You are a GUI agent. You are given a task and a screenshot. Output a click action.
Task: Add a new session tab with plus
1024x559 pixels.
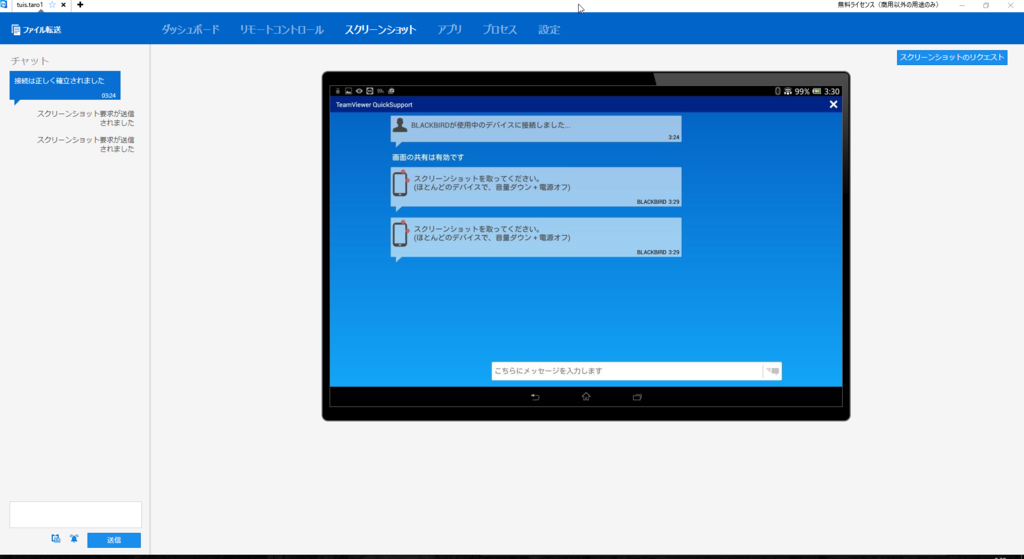80,5
